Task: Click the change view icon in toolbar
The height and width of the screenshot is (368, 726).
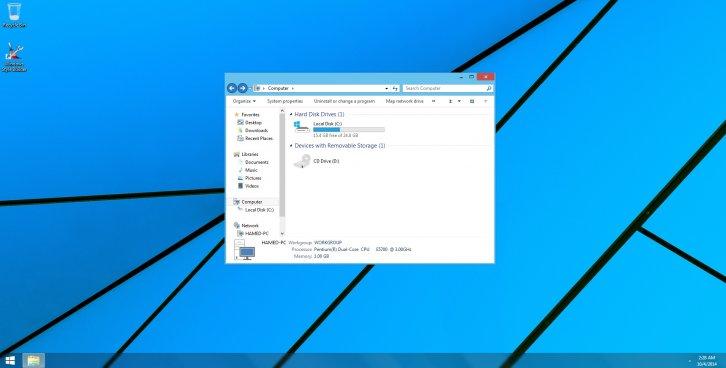Action: tap(450, 101)
